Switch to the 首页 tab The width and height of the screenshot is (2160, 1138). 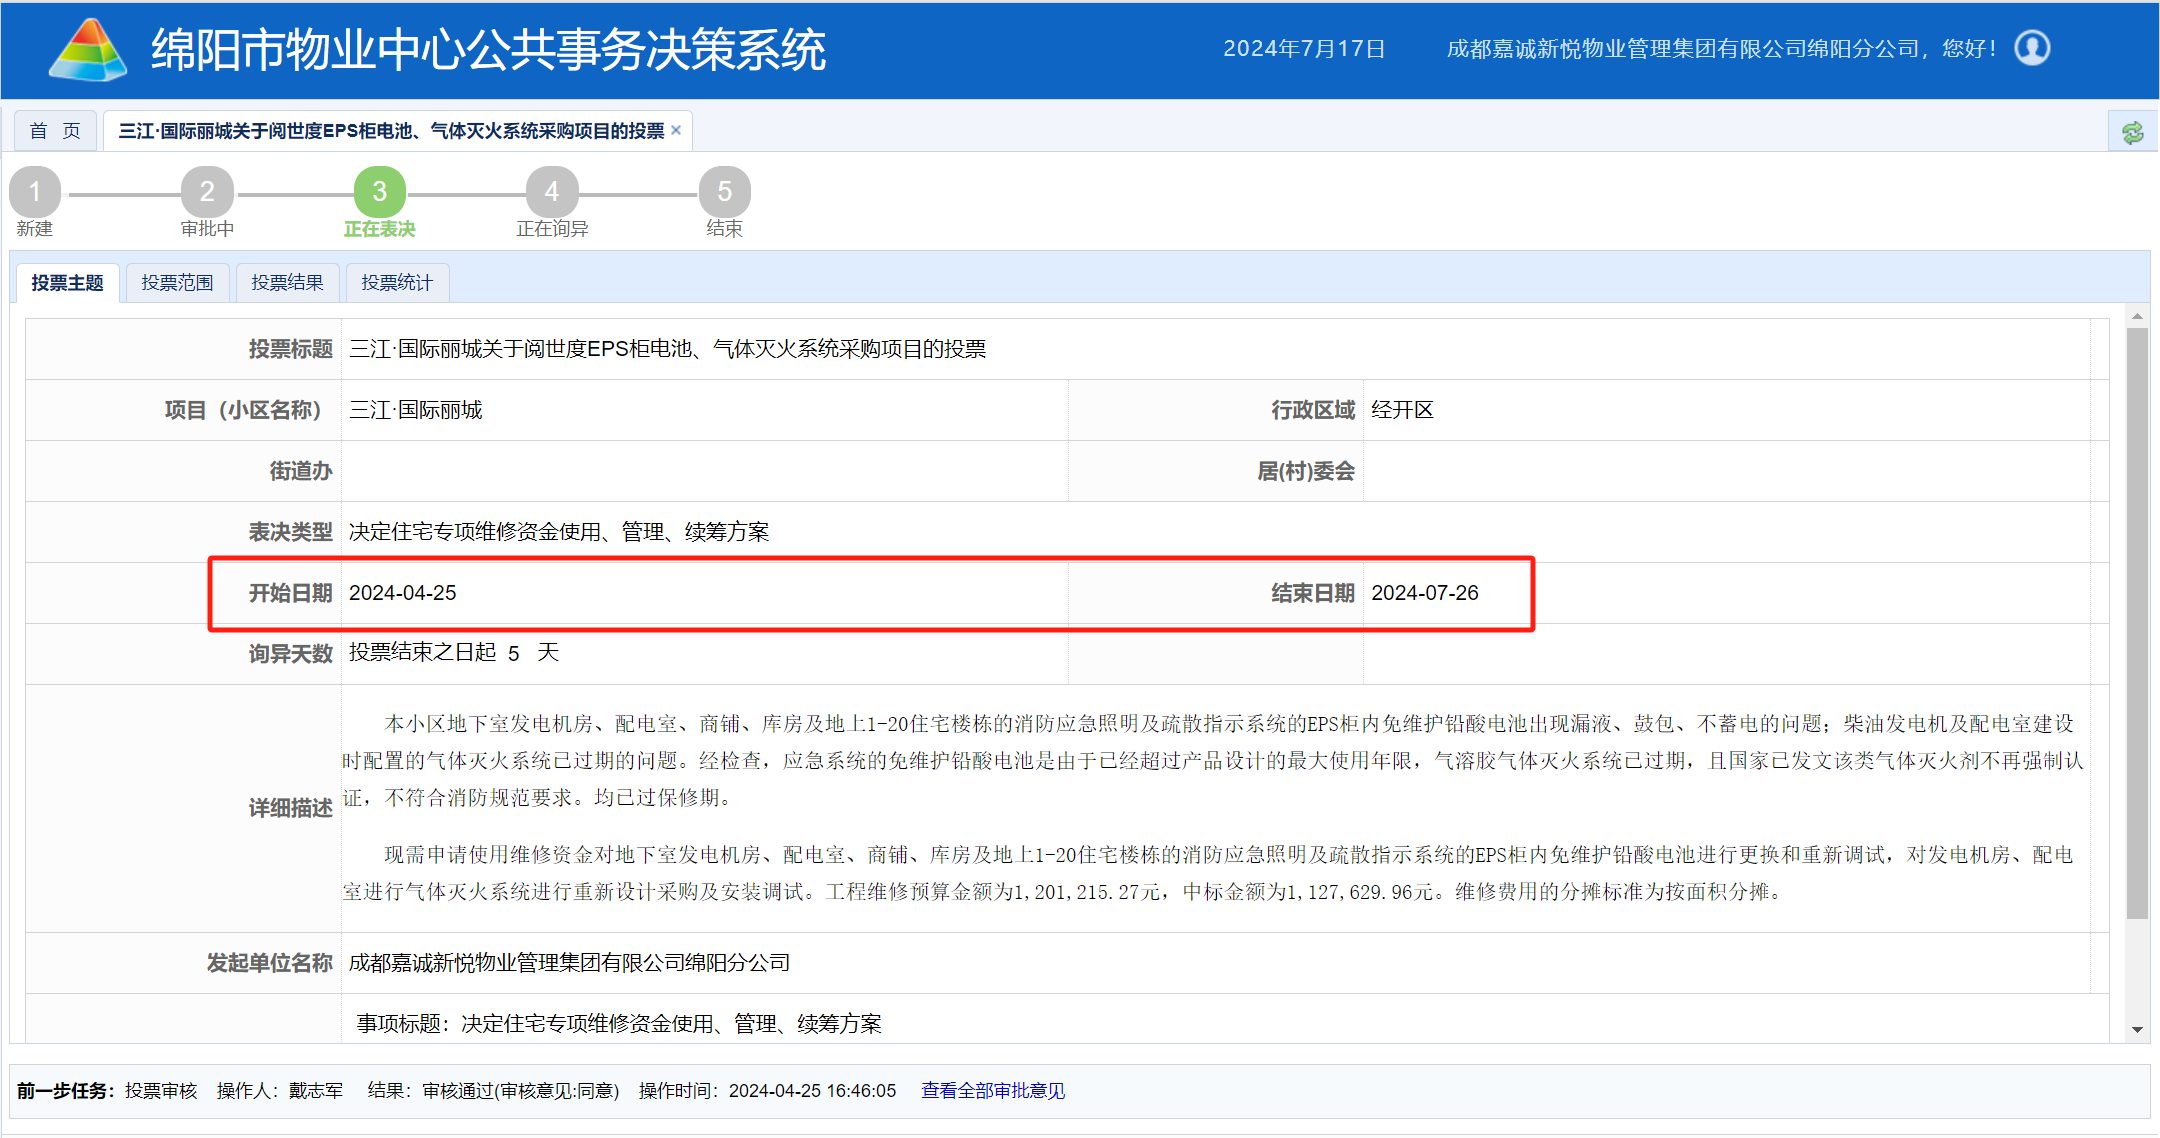coord(55,131)
